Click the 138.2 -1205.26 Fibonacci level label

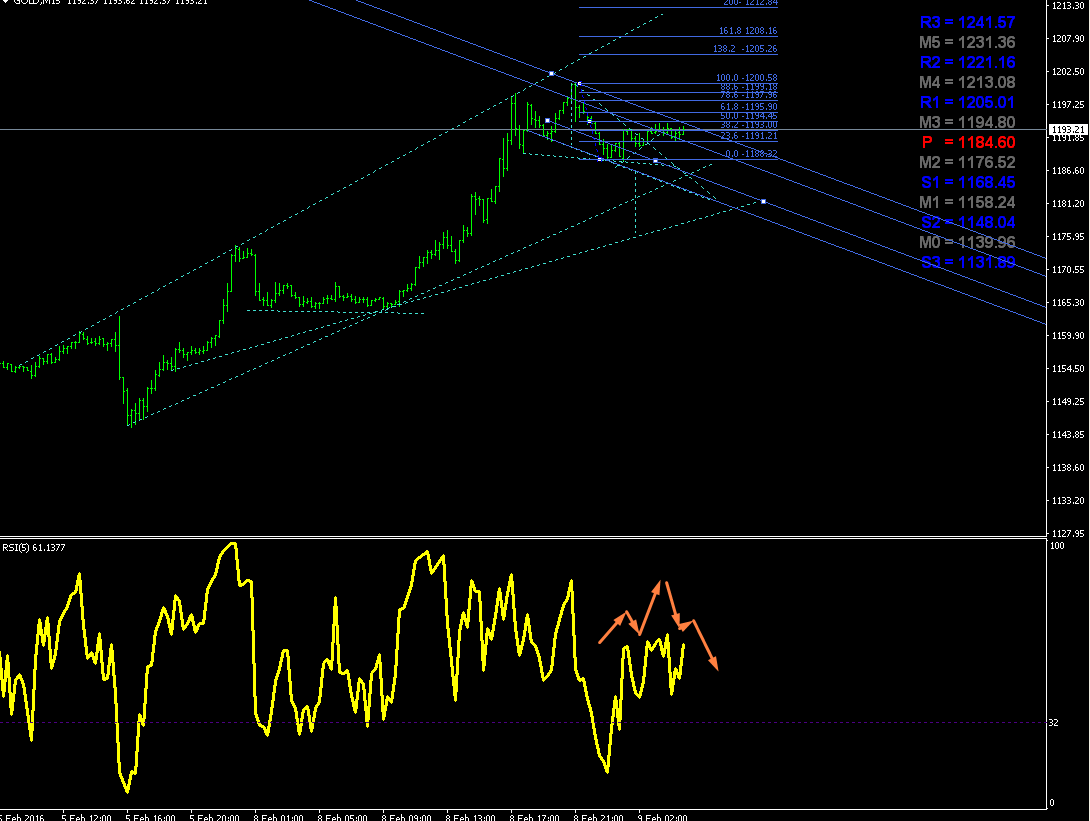[x=745, y=49]
